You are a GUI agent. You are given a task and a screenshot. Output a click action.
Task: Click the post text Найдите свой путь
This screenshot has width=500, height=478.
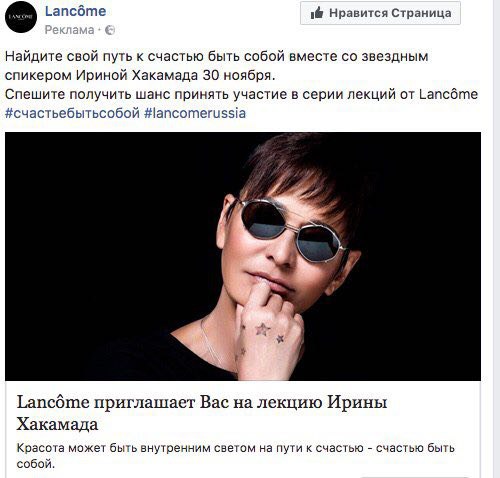coord(216,56)
